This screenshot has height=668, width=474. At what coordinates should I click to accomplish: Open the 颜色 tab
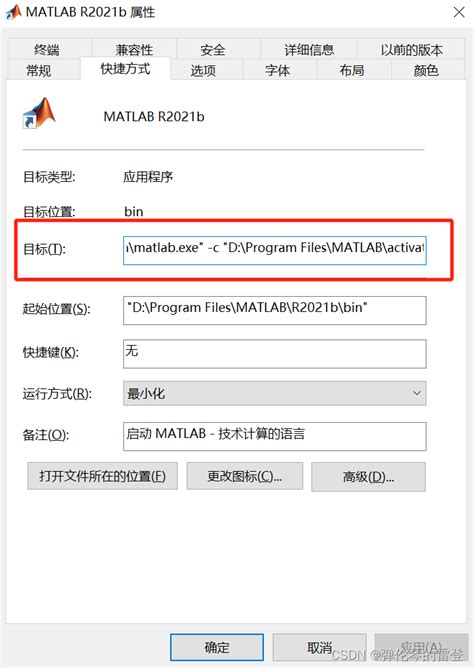[x=426, y=70]
